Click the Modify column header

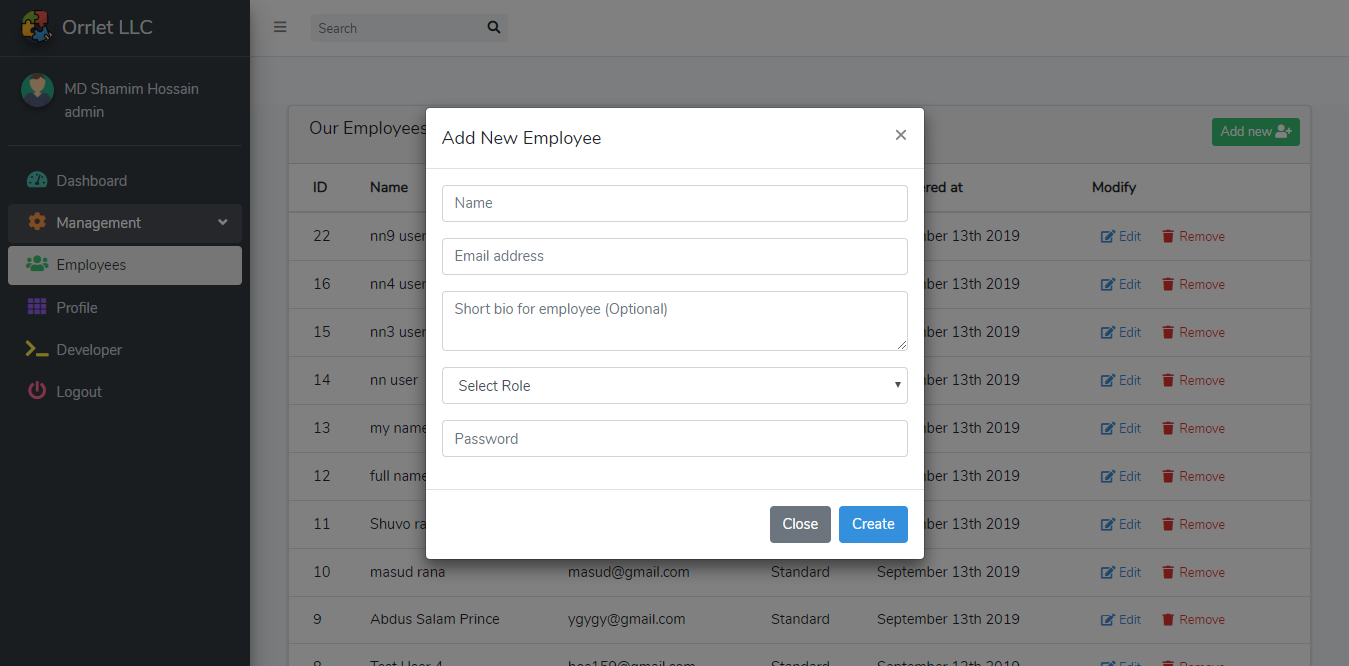coord(1114,187)
